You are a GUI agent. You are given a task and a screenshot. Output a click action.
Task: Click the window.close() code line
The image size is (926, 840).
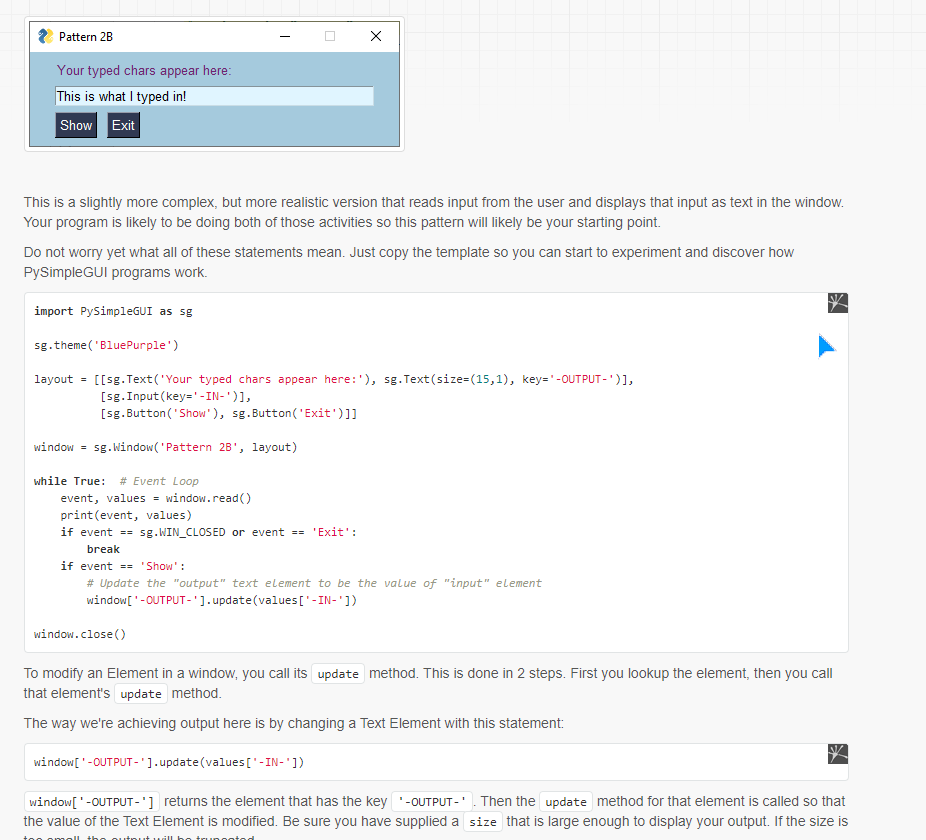pos(77,633)
